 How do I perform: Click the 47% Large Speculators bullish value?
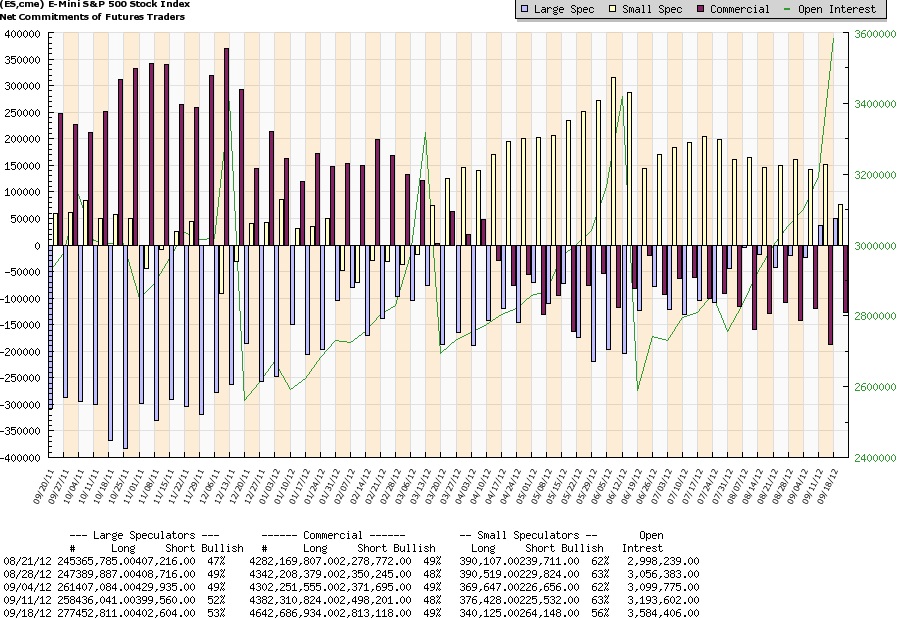pos(216,561)
